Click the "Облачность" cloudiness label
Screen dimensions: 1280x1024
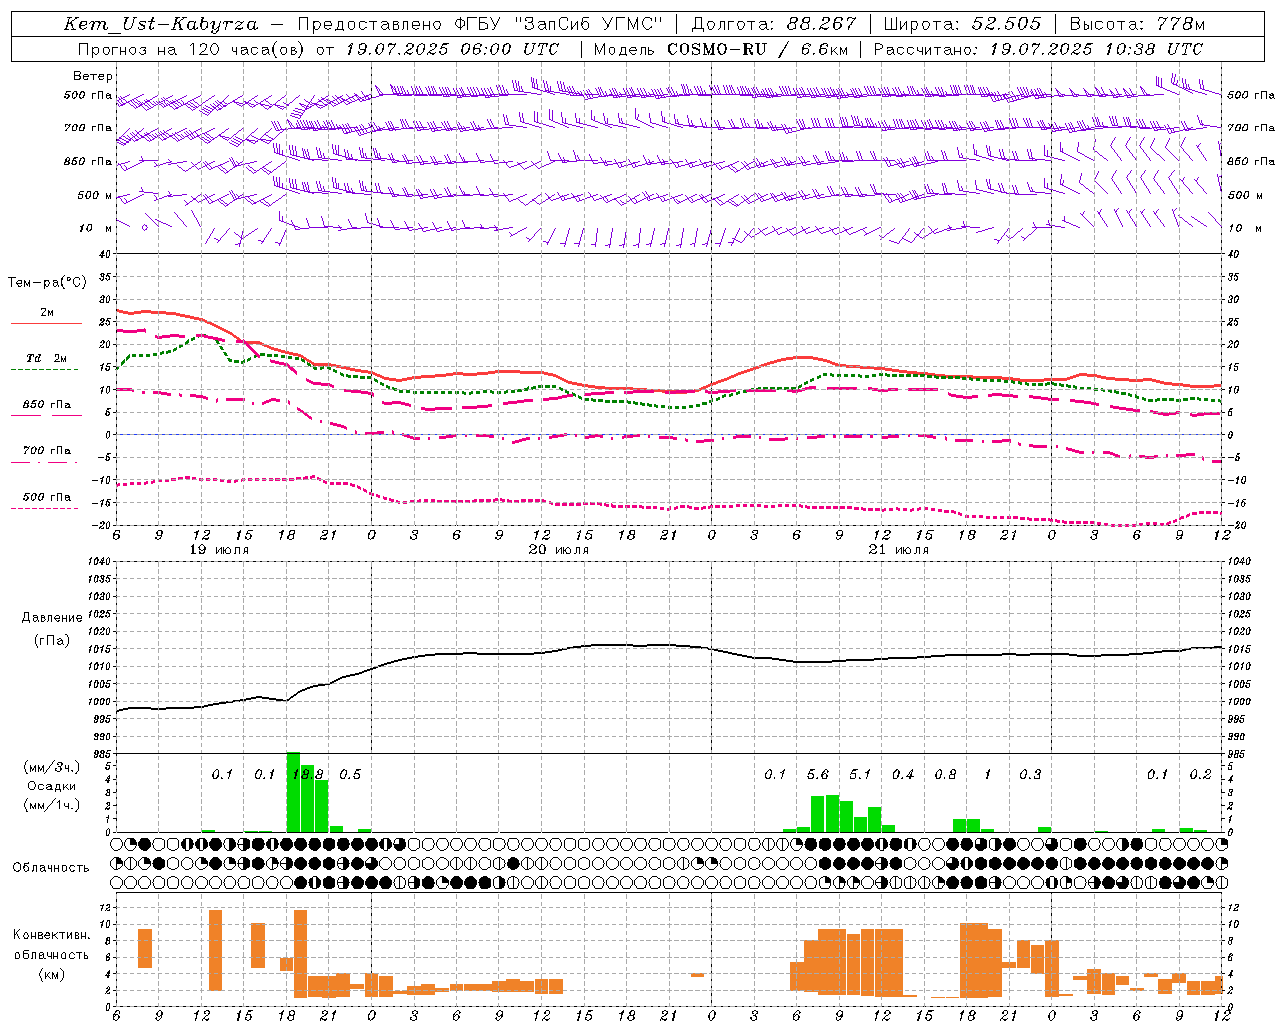click(x=51, y=867)
